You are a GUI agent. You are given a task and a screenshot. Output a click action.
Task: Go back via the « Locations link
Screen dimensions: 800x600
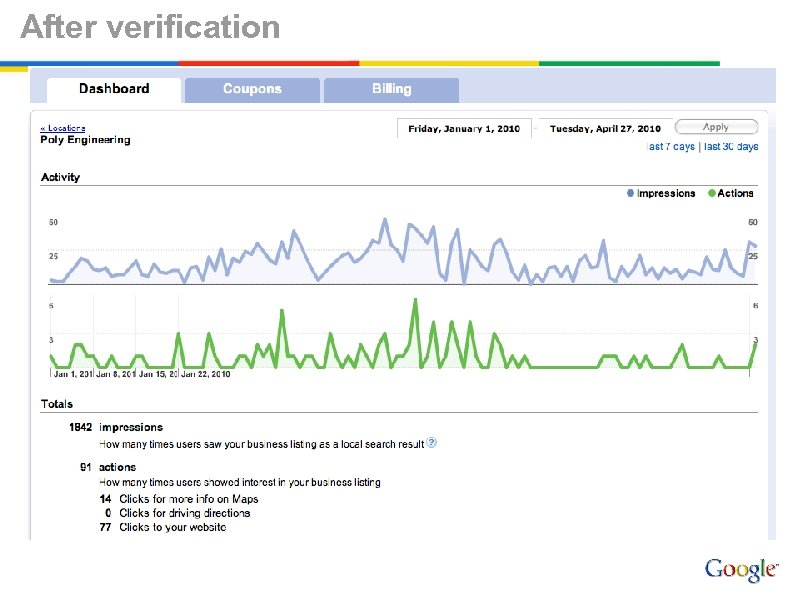(63, 127)
